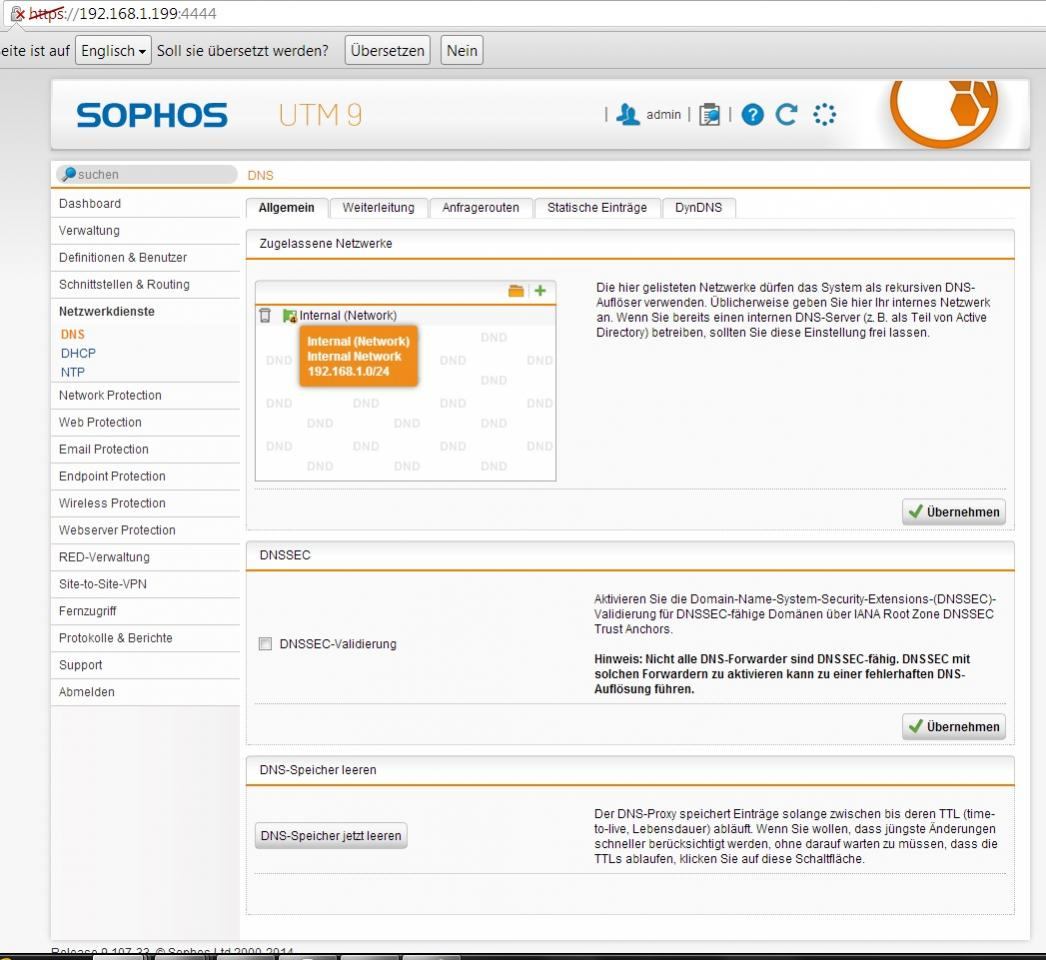1046x960 pixels.
Task: Open Site-to-Site-VPN menu
Action: [145, 584]
